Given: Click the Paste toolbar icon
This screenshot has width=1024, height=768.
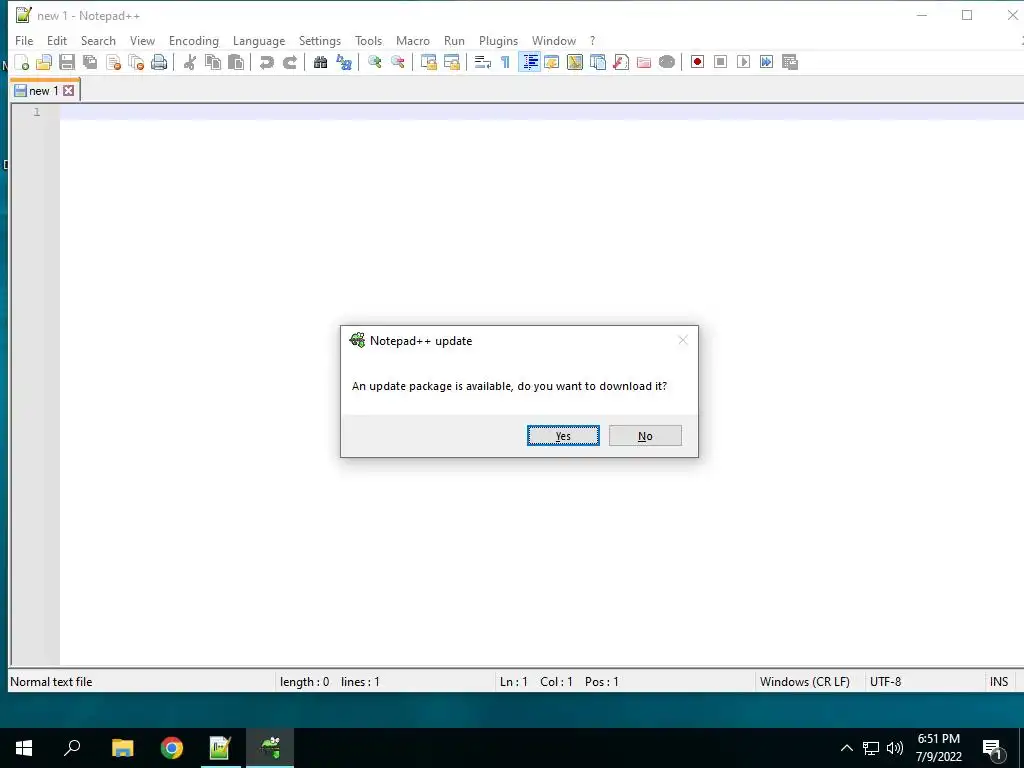Looking at the screenshot, I should pyautogui.click(x=236, y=62).
